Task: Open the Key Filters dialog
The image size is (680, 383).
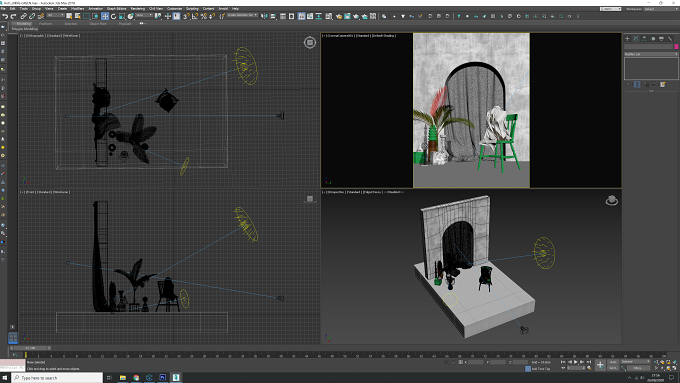Action: [638, 368]
